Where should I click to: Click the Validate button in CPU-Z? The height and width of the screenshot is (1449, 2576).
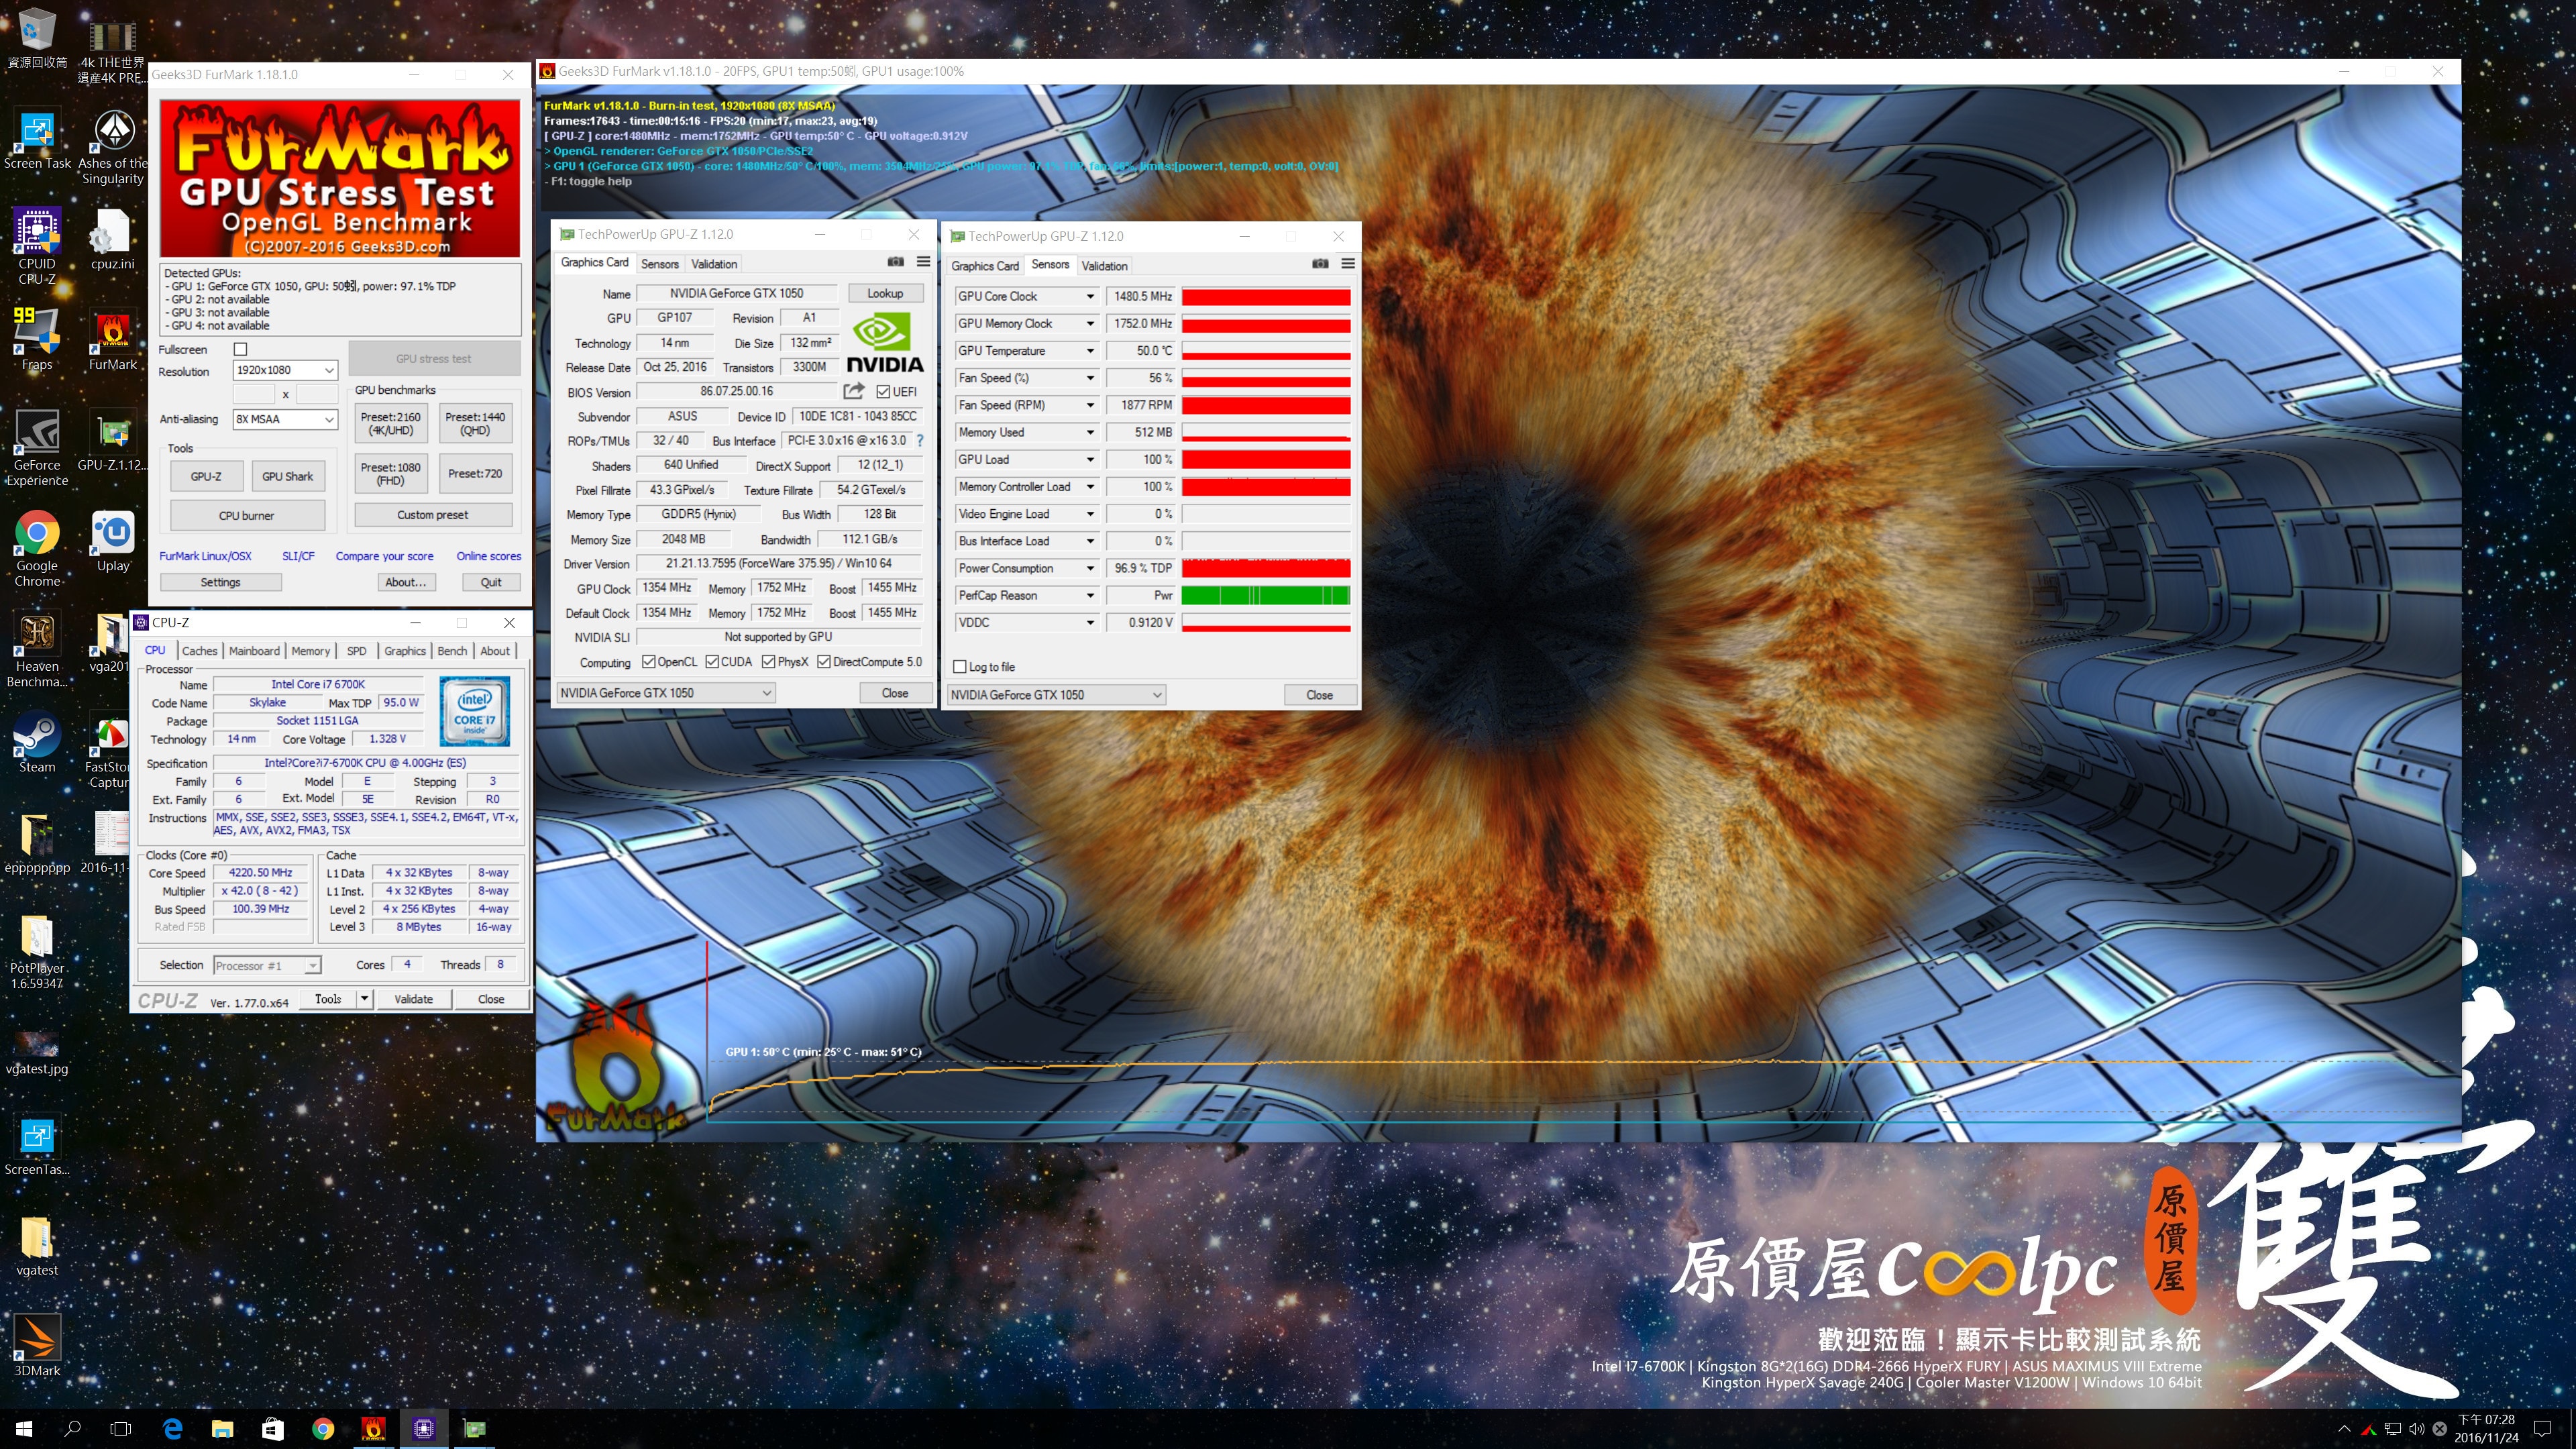point(414,999)
